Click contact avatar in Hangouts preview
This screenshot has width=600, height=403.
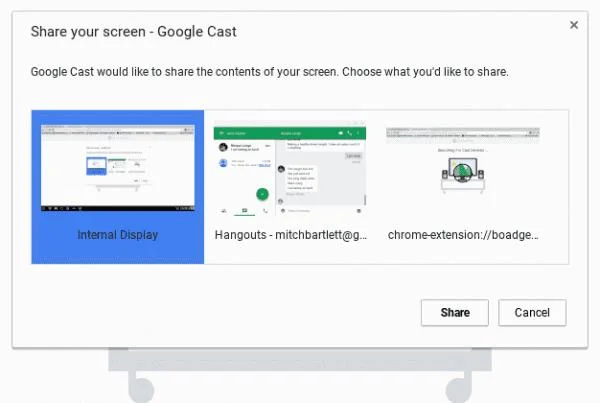(223, 147)
